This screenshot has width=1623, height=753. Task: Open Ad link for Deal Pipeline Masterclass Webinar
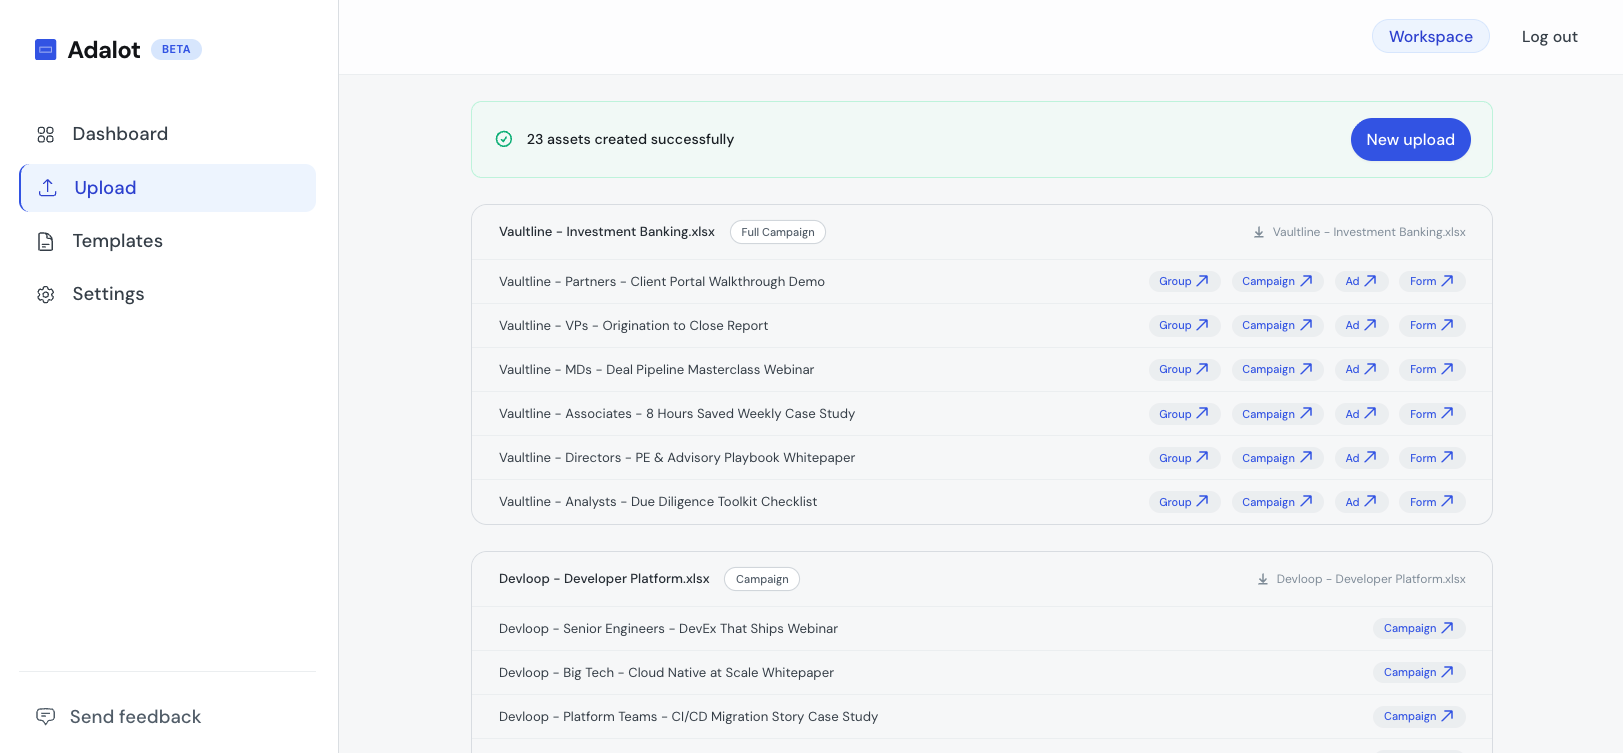coord(1360,369)
